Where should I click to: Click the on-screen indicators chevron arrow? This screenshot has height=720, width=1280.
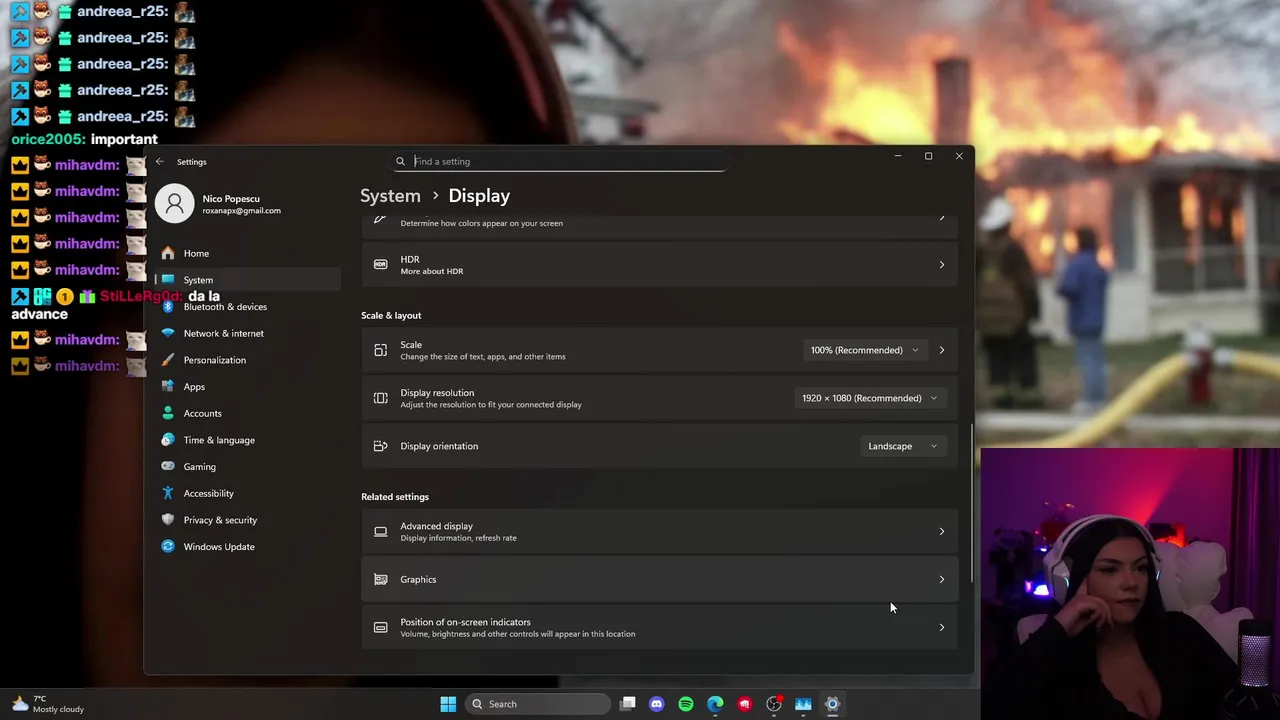[941, 628]
